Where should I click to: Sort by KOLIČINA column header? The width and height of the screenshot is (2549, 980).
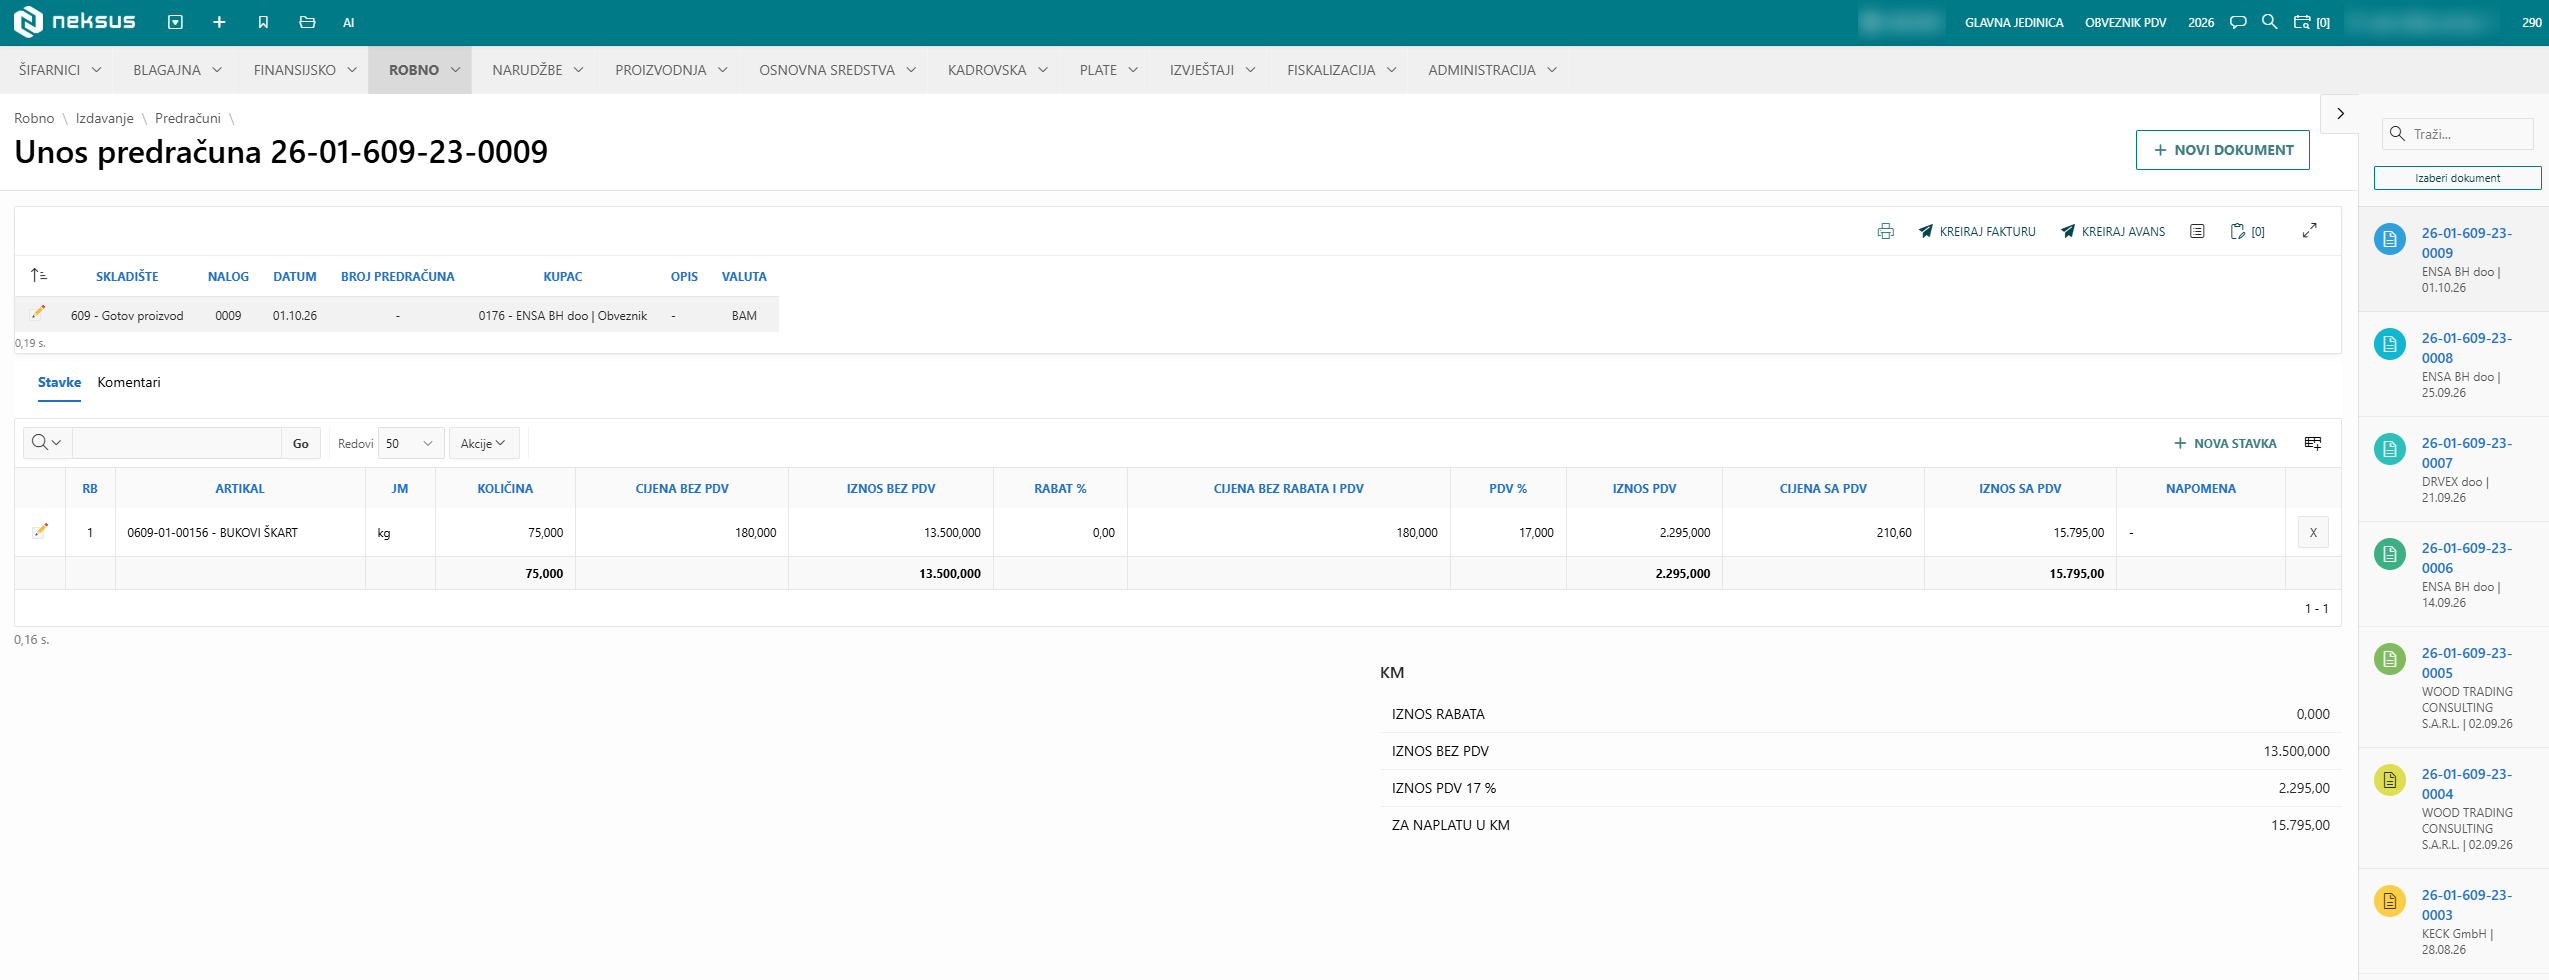point(505,488)
